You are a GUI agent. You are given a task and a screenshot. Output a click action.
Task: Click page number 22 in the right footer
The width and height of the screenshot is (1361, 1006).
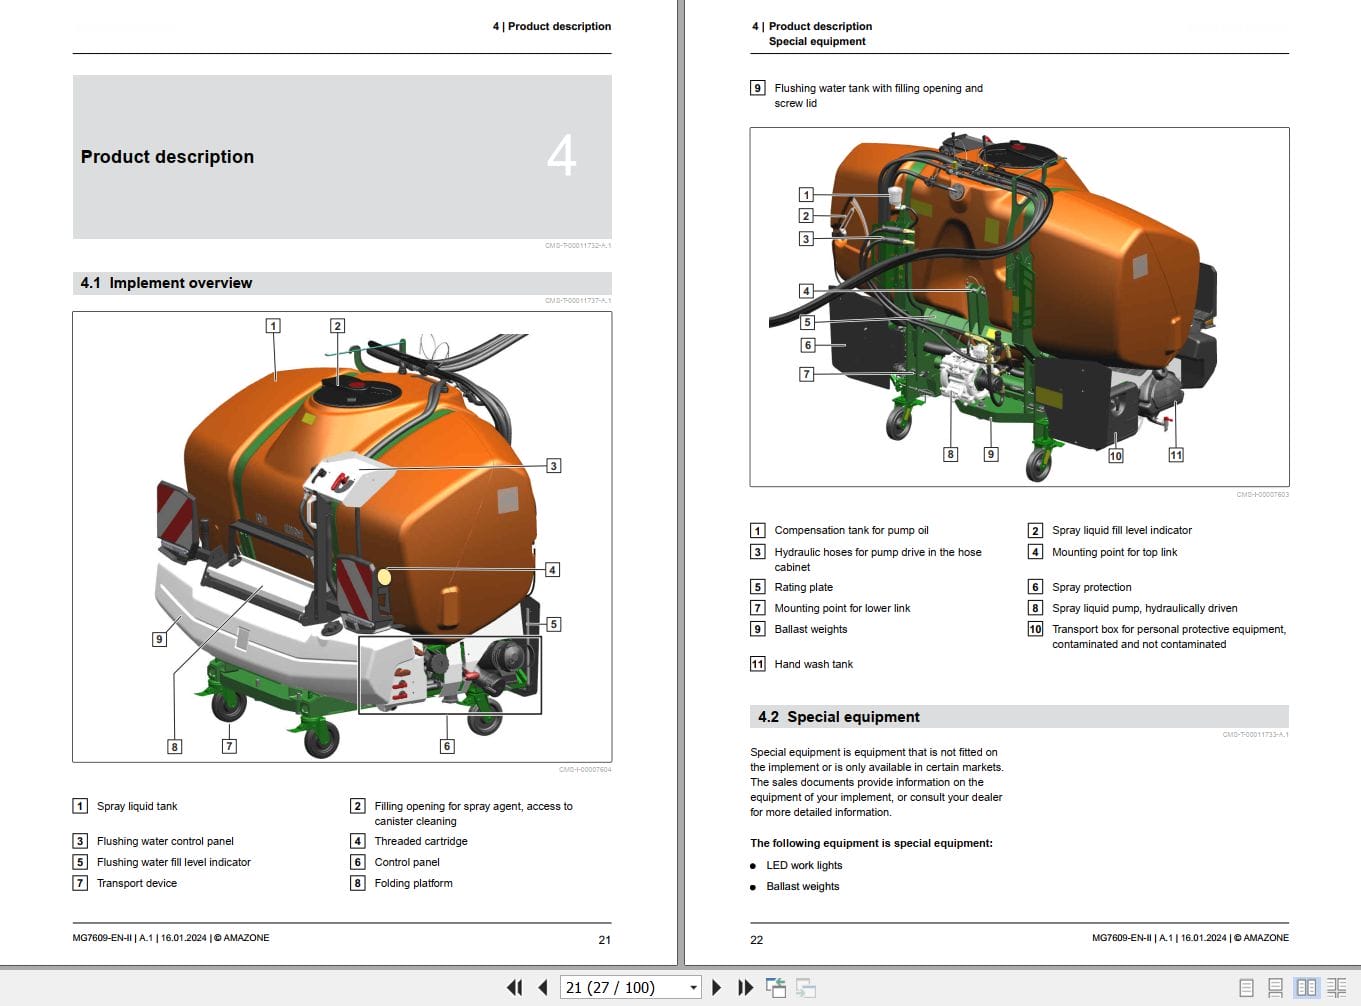tap(756, 940)
